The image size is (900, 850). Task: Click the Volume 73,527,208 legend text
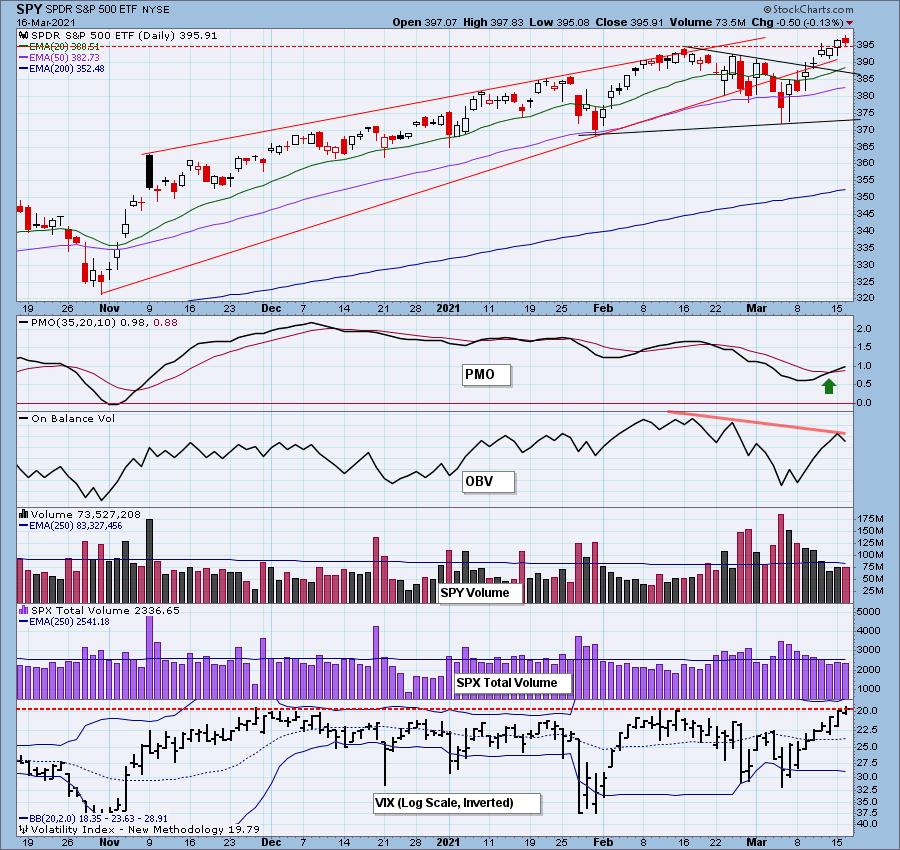(86, 514)
